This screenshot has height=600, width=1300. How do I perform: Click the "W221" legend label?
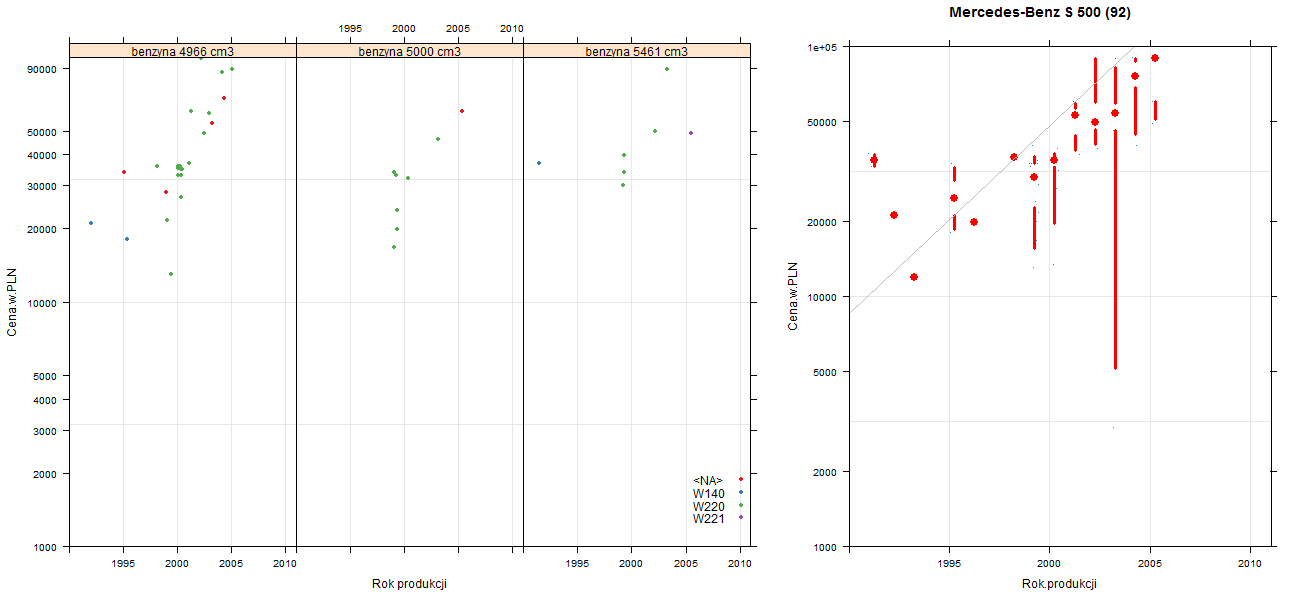(x=709, y=518)
